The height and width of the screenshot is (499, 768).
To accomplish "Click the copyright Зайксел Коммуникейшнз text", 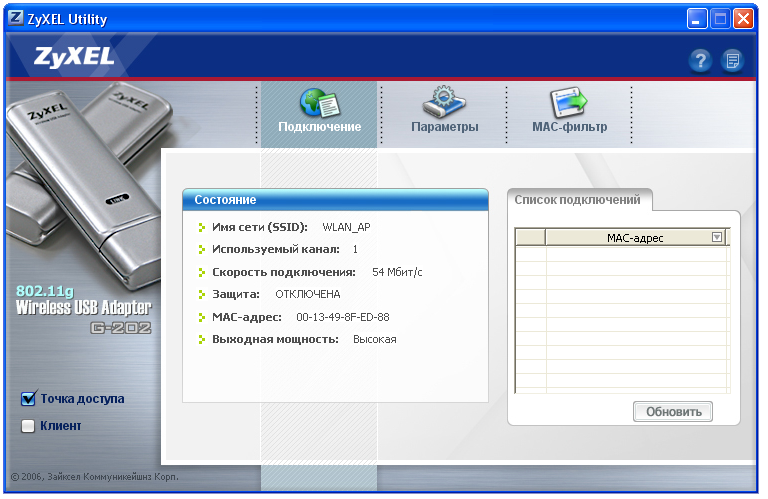I will (95, 476).
